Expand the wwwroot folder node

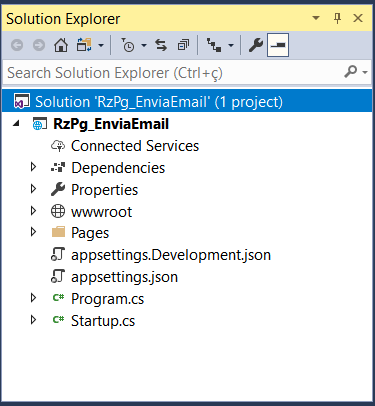point(33,211)
